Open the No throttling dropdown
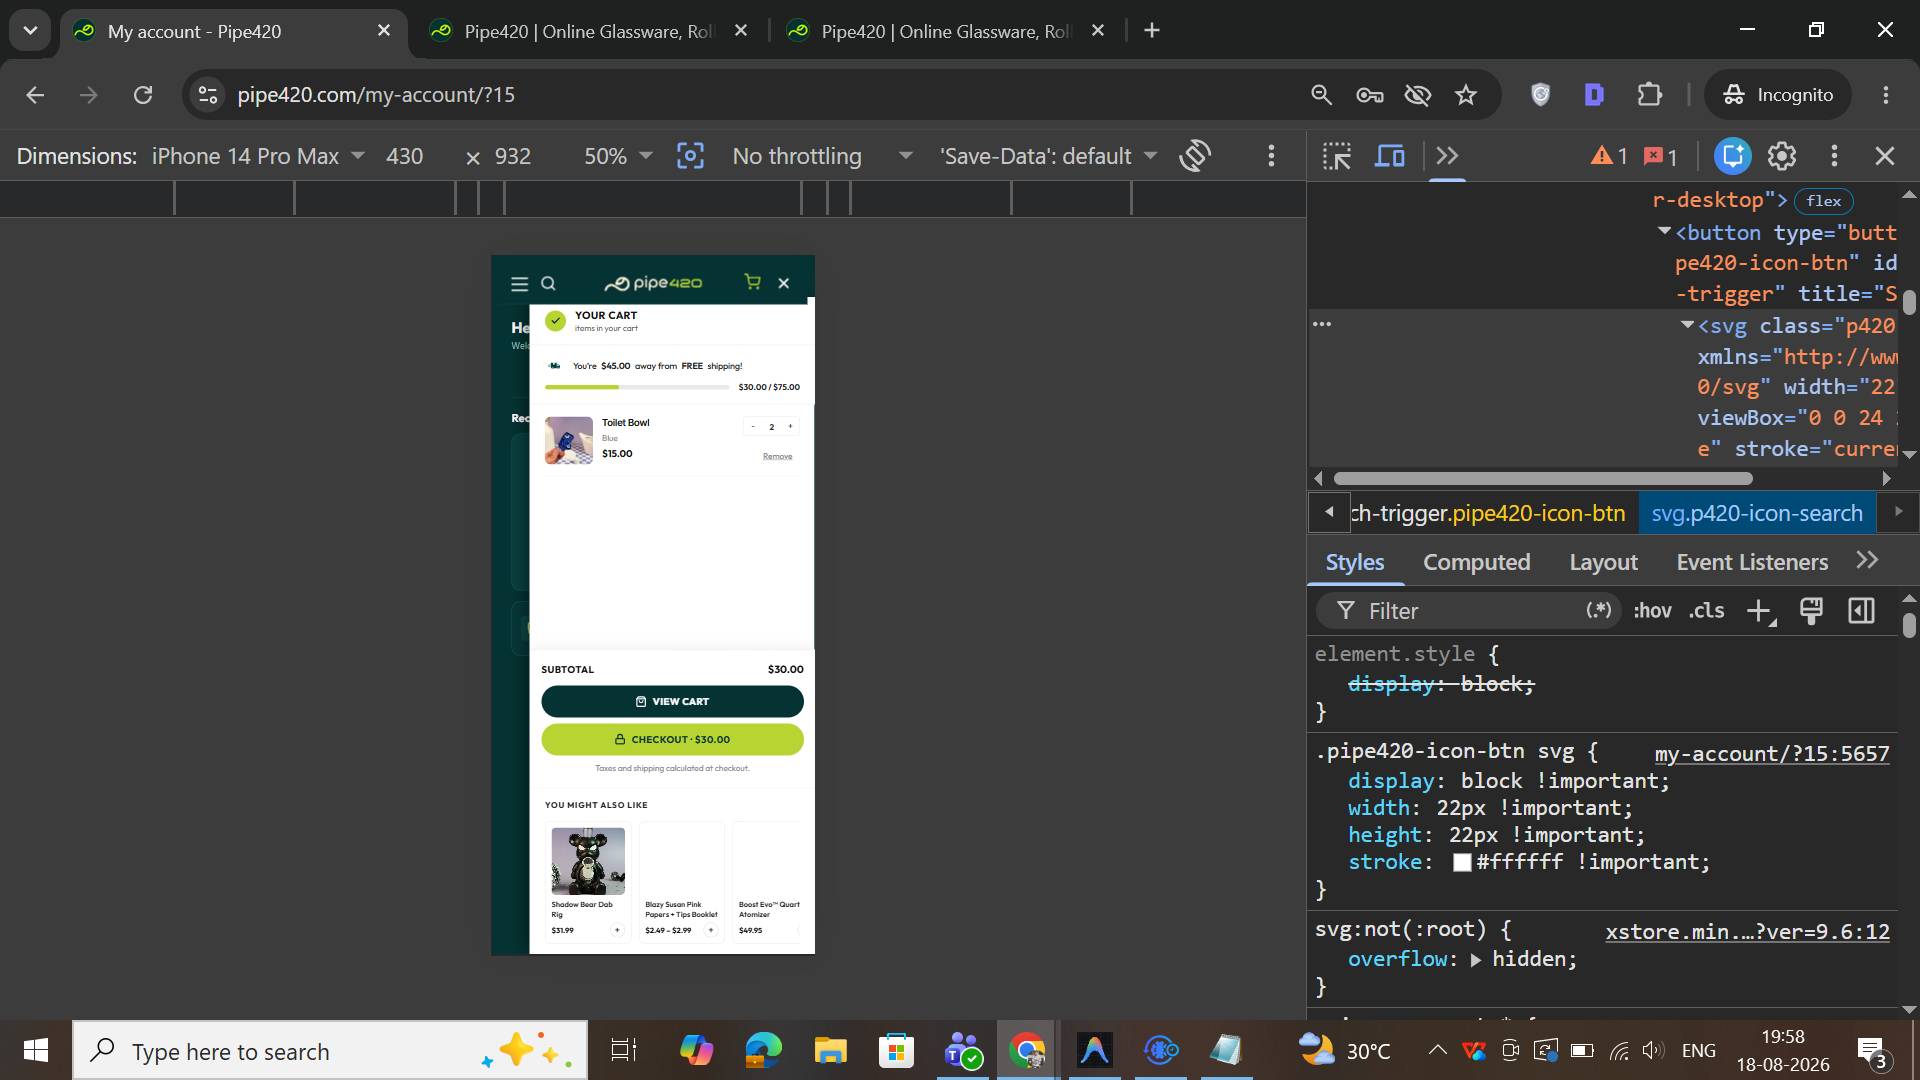This screenshot has height=1080, width=1920. coord(822,156)
